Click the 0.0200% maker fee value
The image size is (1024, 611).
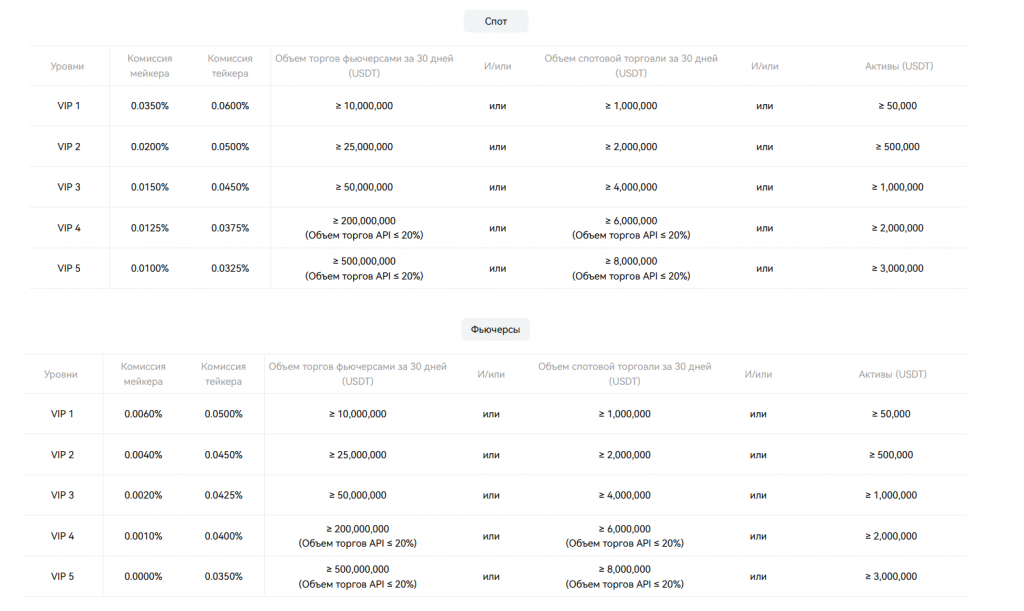click(x=150, y=147)
